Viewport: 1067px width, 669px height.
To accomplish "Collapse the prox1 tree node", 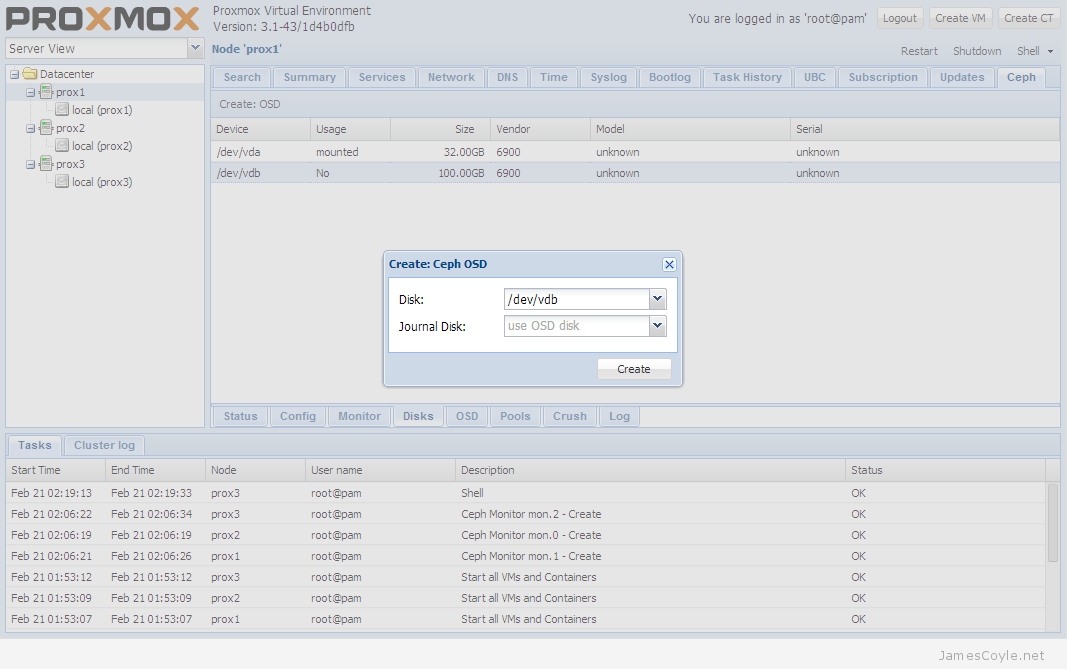I will [30, 92].
